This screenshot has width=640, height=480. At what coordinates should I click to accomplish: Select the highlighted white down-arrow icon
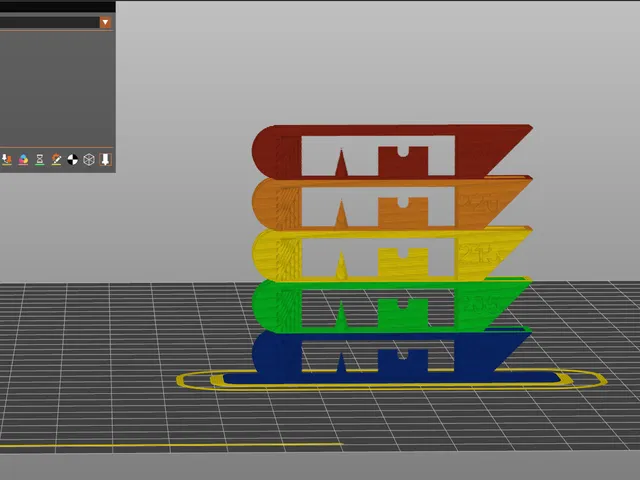pos(105,160)
